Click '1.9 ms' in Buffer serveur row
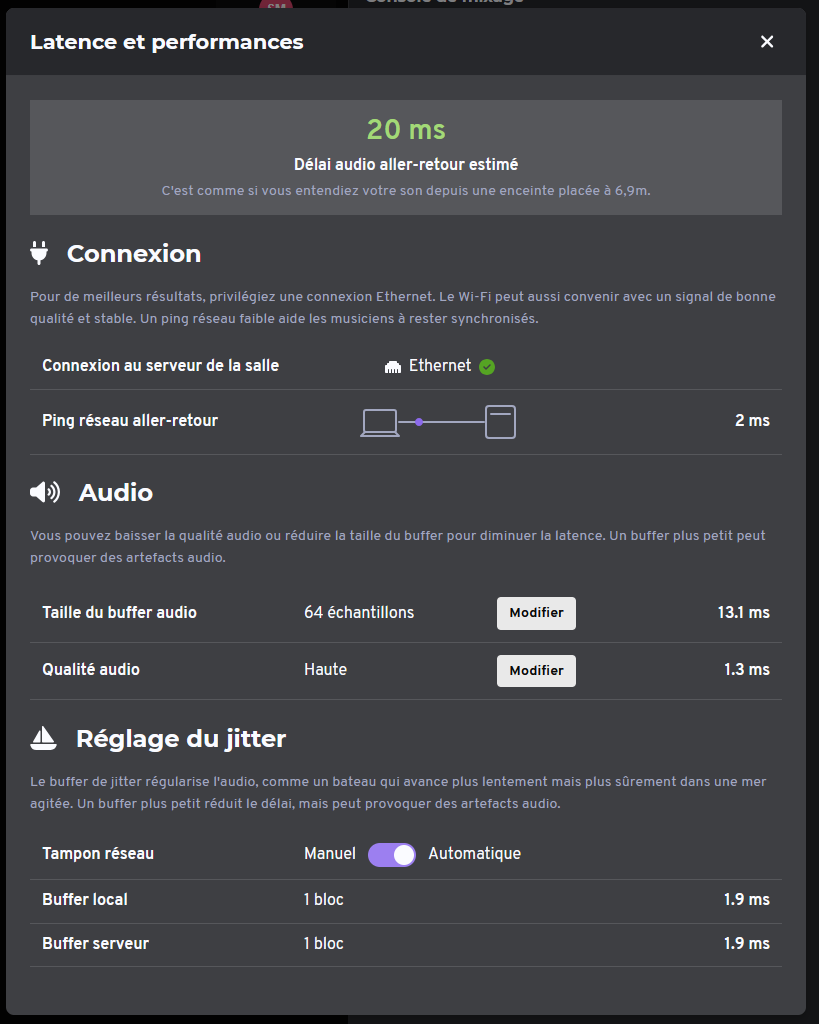The image size is (819, 1024). click(x=747, y=943)
